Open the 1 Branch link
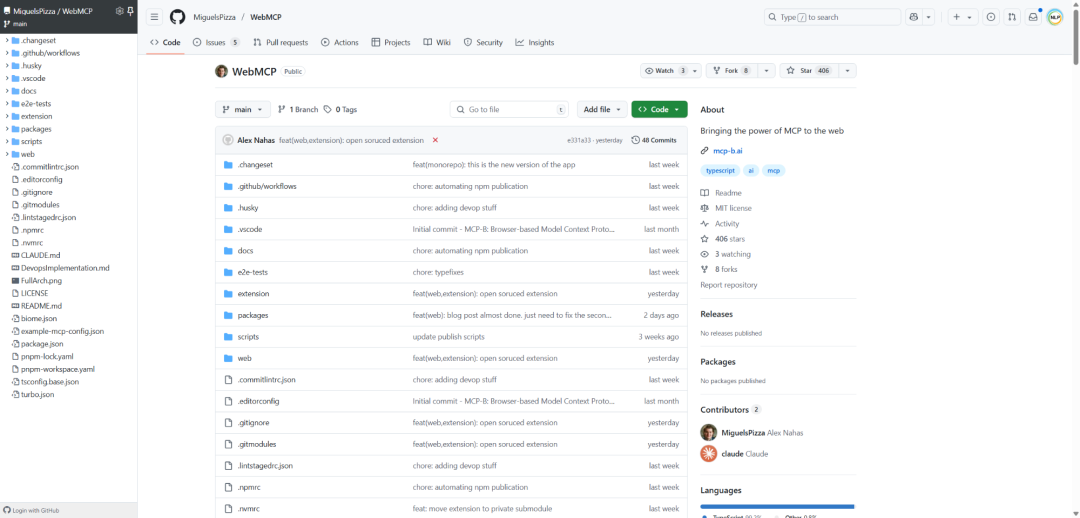Viewport: 1080px width, 518px height. coord(298,110)
